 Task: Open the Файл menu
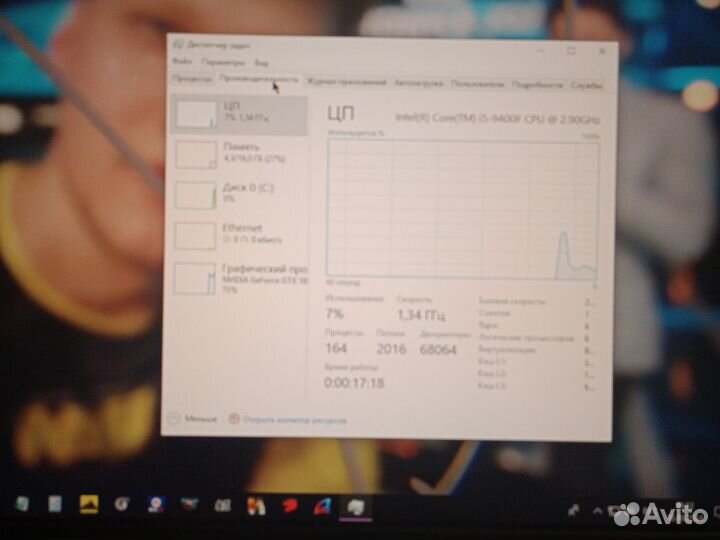[182, 62]
